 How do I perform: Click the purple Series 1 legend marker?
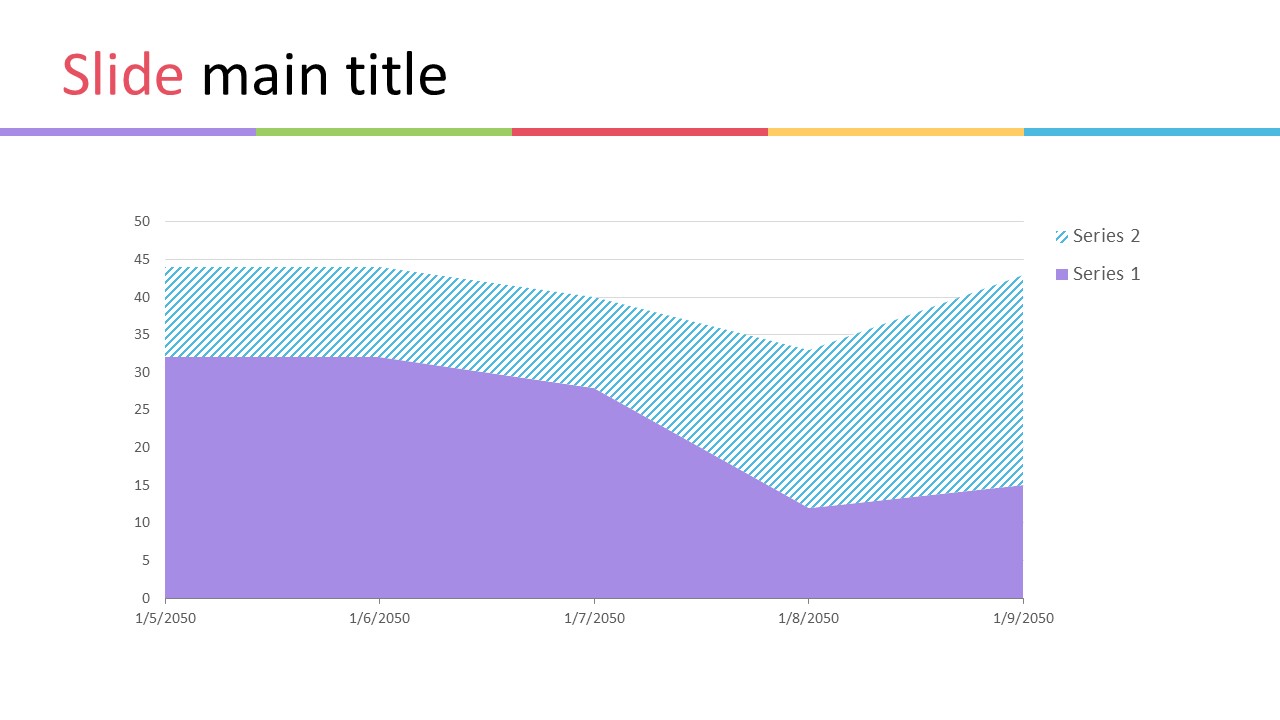pyautogui.click(x=1062, y=274)
